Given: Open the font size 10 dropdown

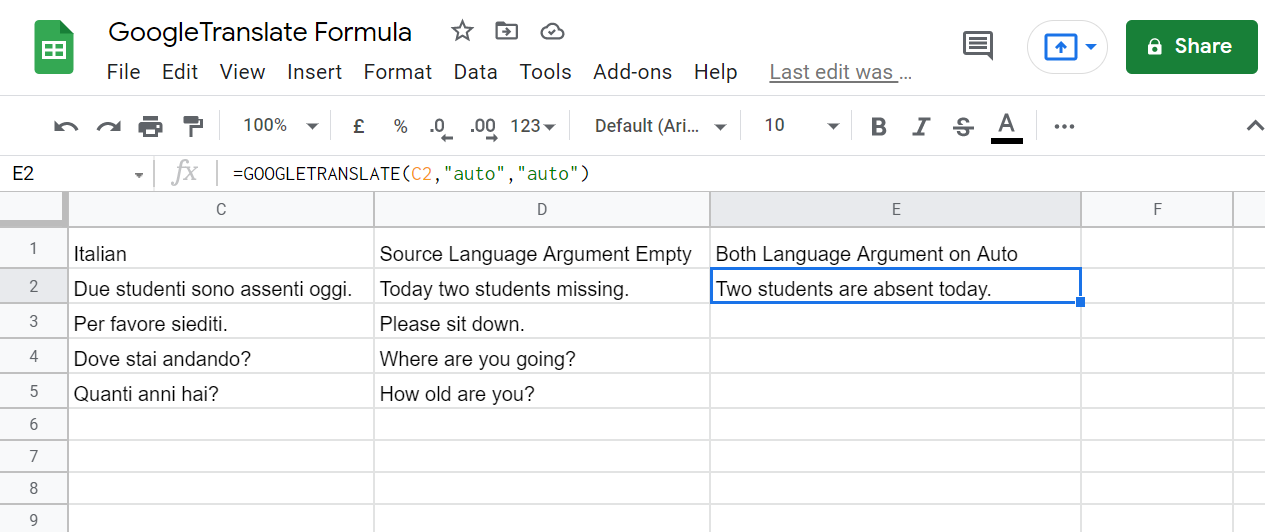Looking at the screenshot, I should coord(801,126).
